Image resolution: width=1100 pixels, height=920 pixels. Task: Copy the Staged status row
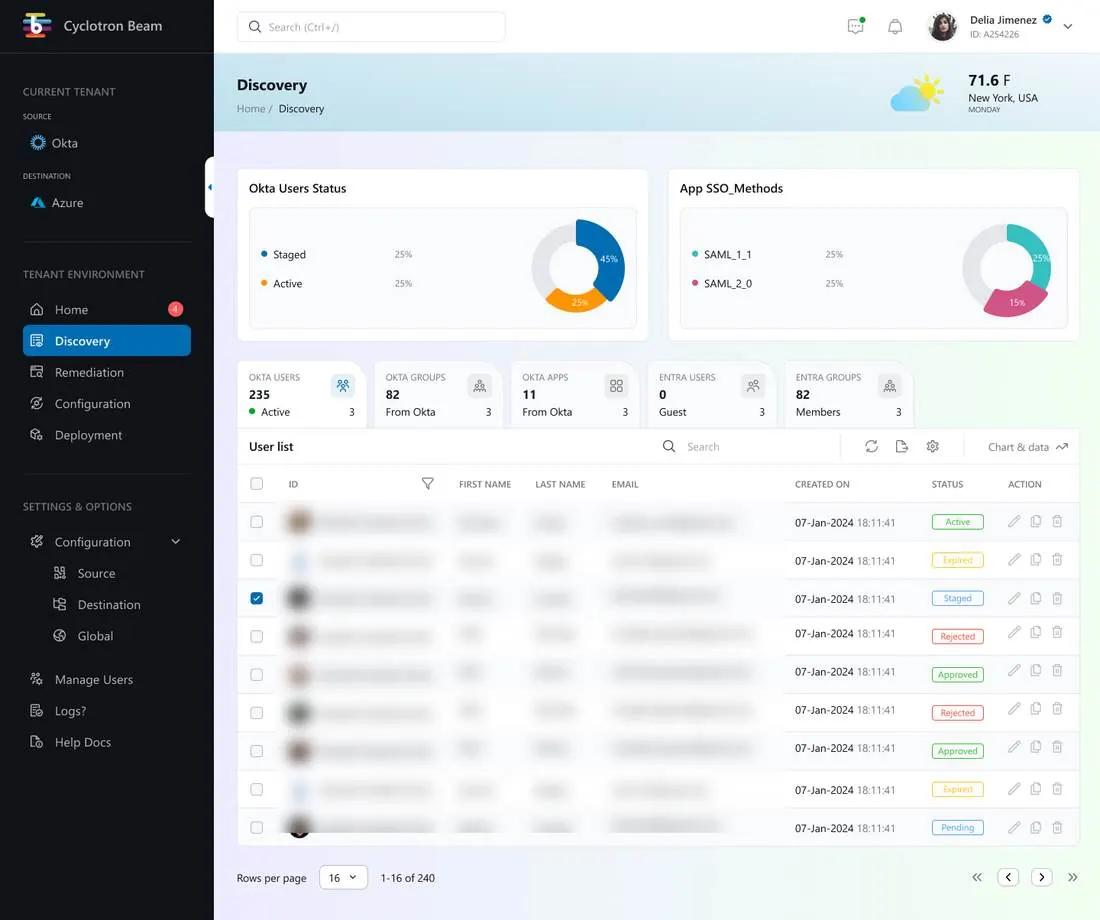coord(1035,598)
